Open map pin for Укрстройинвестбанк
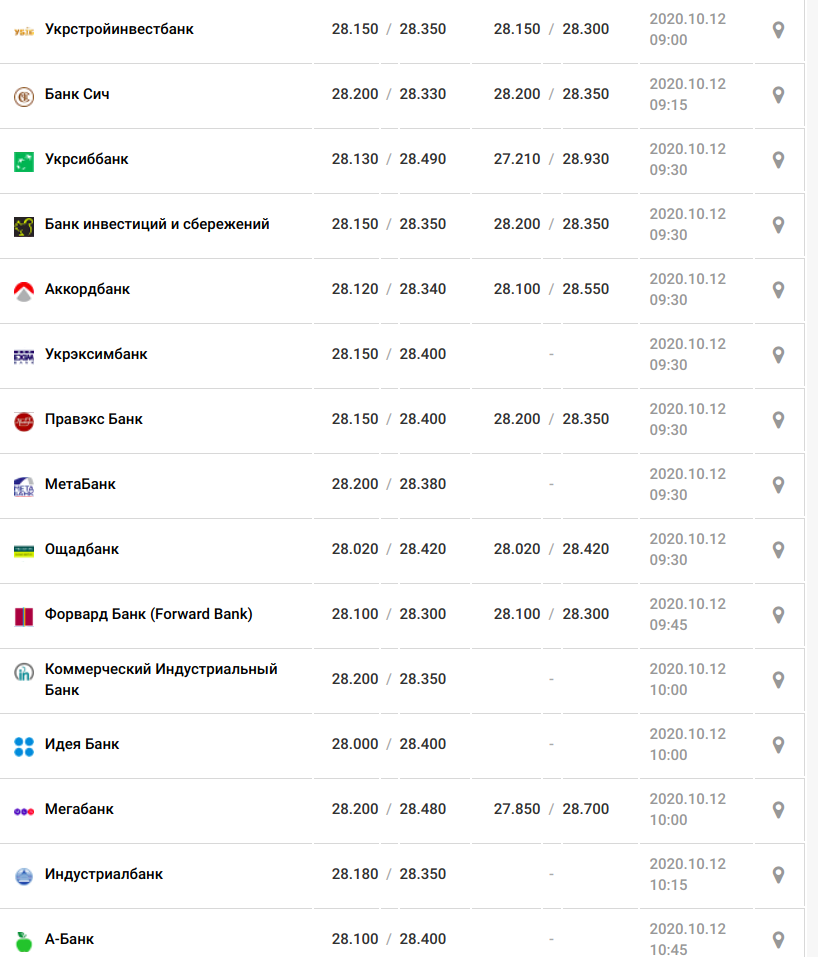 tap(778, 30)
